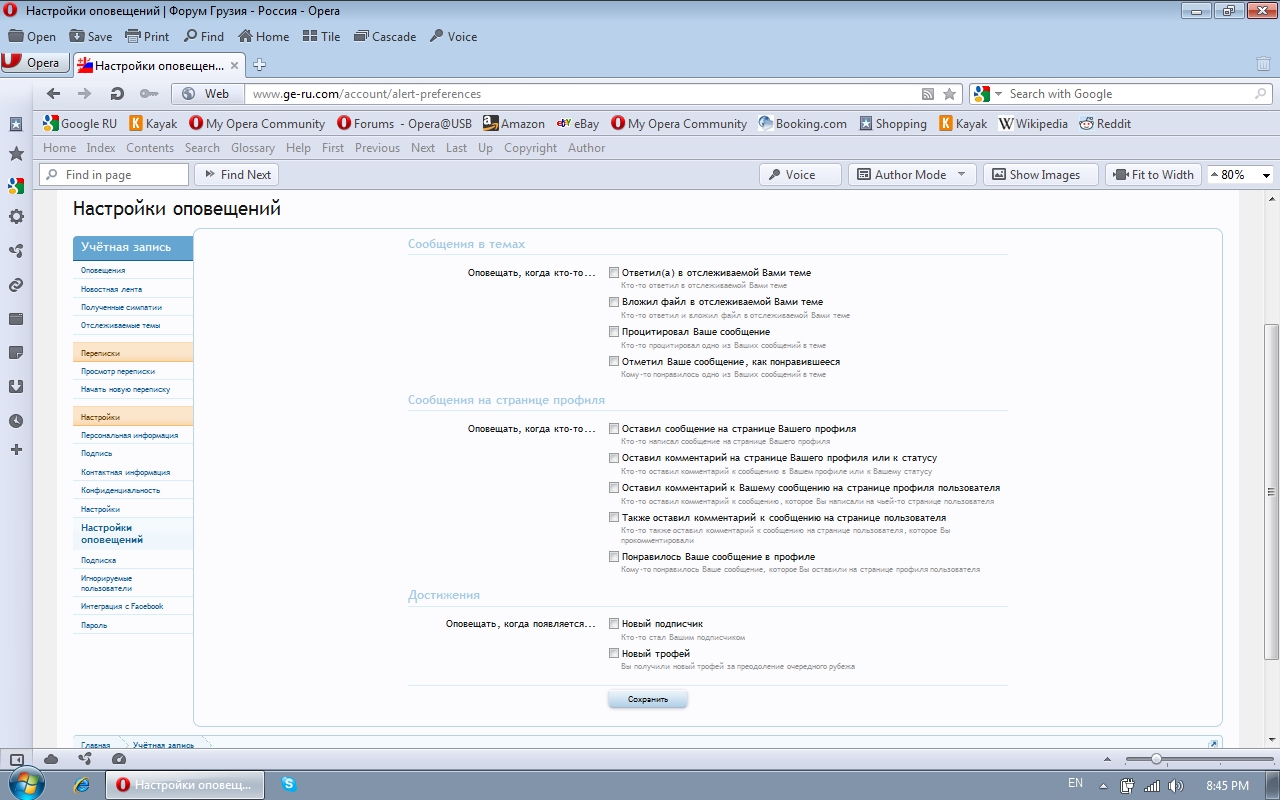Click the Back navigation arrow
The width and height of the screenshot is (1280, 800).
coord(54,94)
